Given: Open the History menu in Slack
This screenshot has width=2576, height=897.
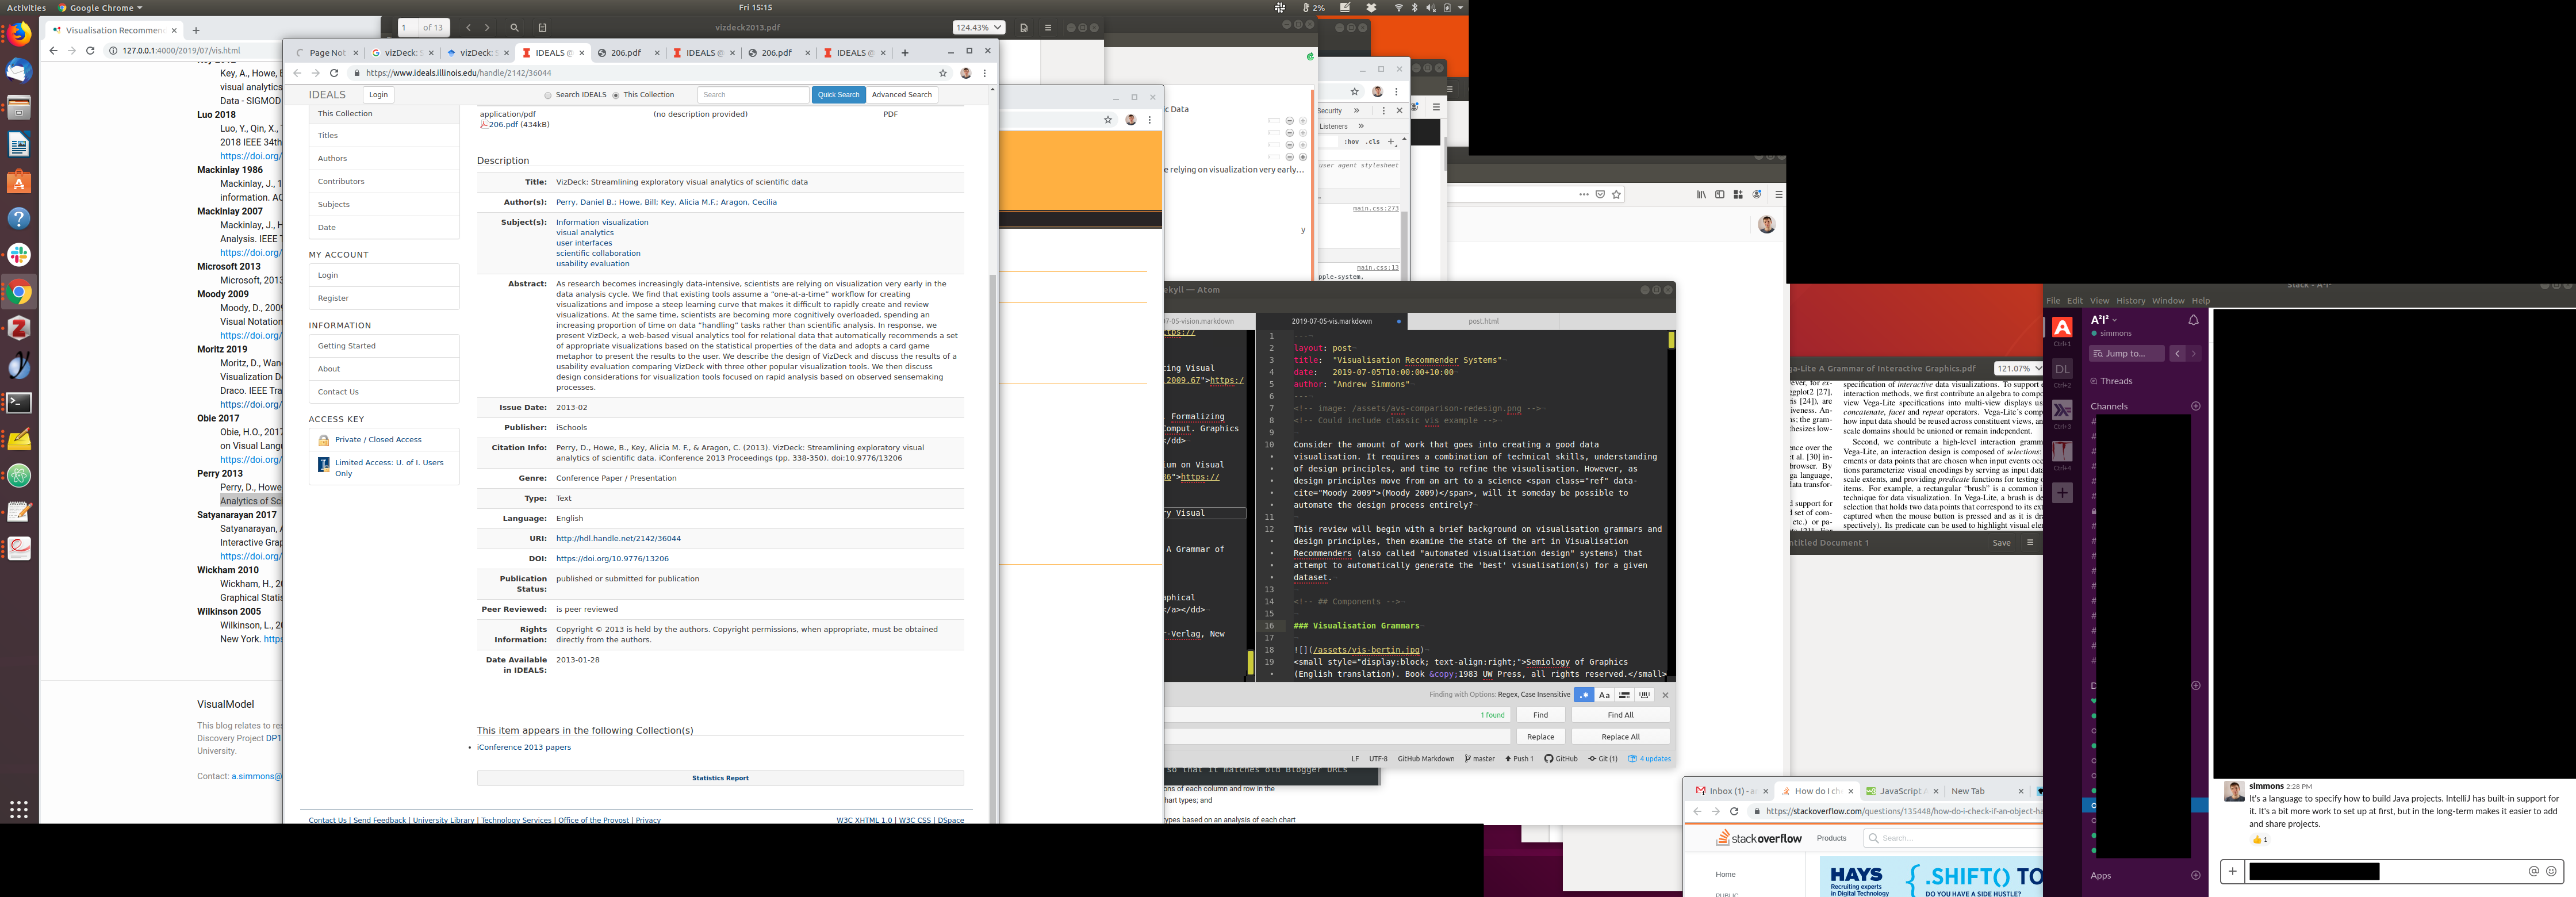Looking at the screenshot, I should click(2130, 301).
